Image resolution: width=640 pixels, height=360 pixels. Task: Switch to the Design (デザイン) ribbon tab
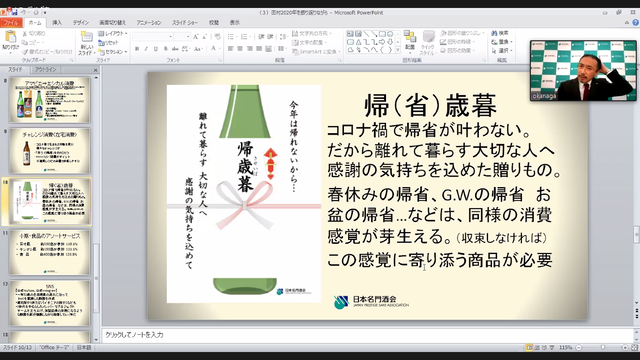pos(80,23)
